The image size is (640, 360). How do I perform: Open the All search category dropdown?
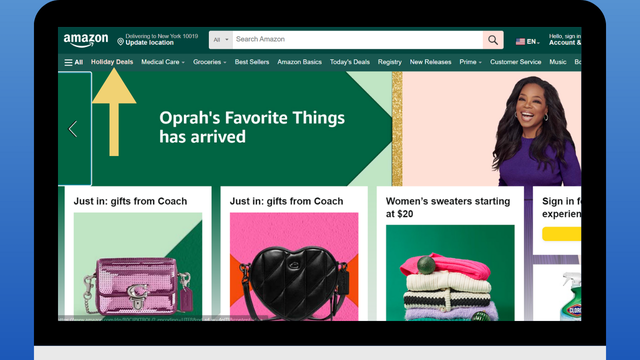[x=221, y=40]
